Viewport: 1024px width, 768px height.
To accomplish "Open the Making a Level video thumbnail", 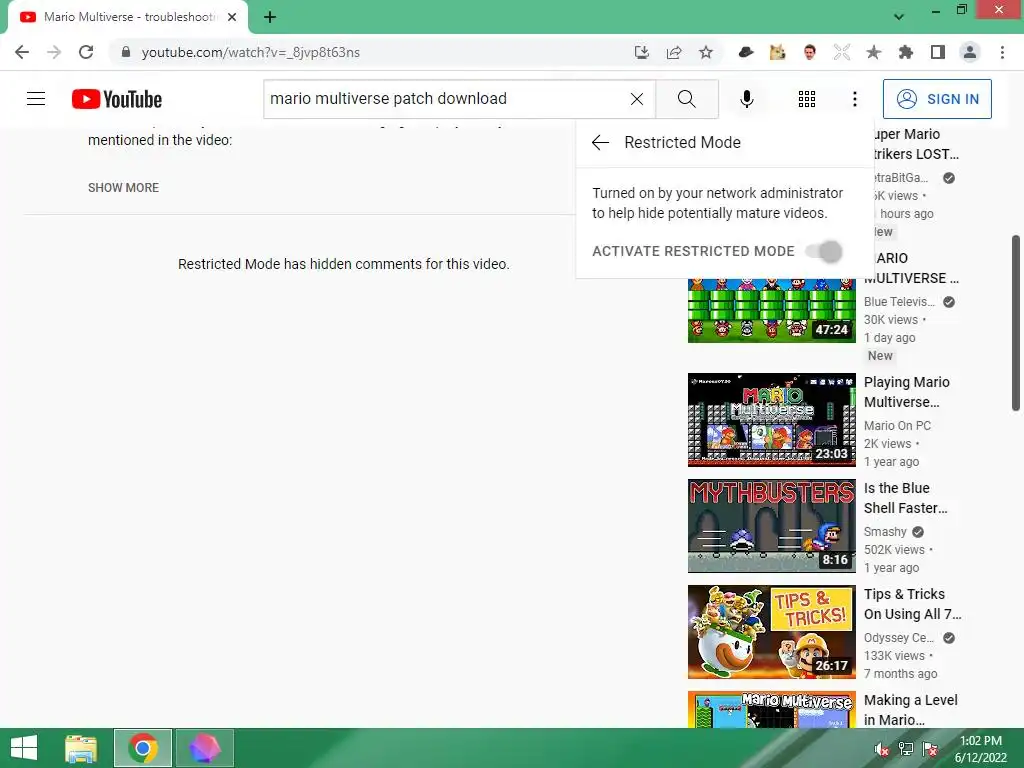I will (x=771, y=709).
